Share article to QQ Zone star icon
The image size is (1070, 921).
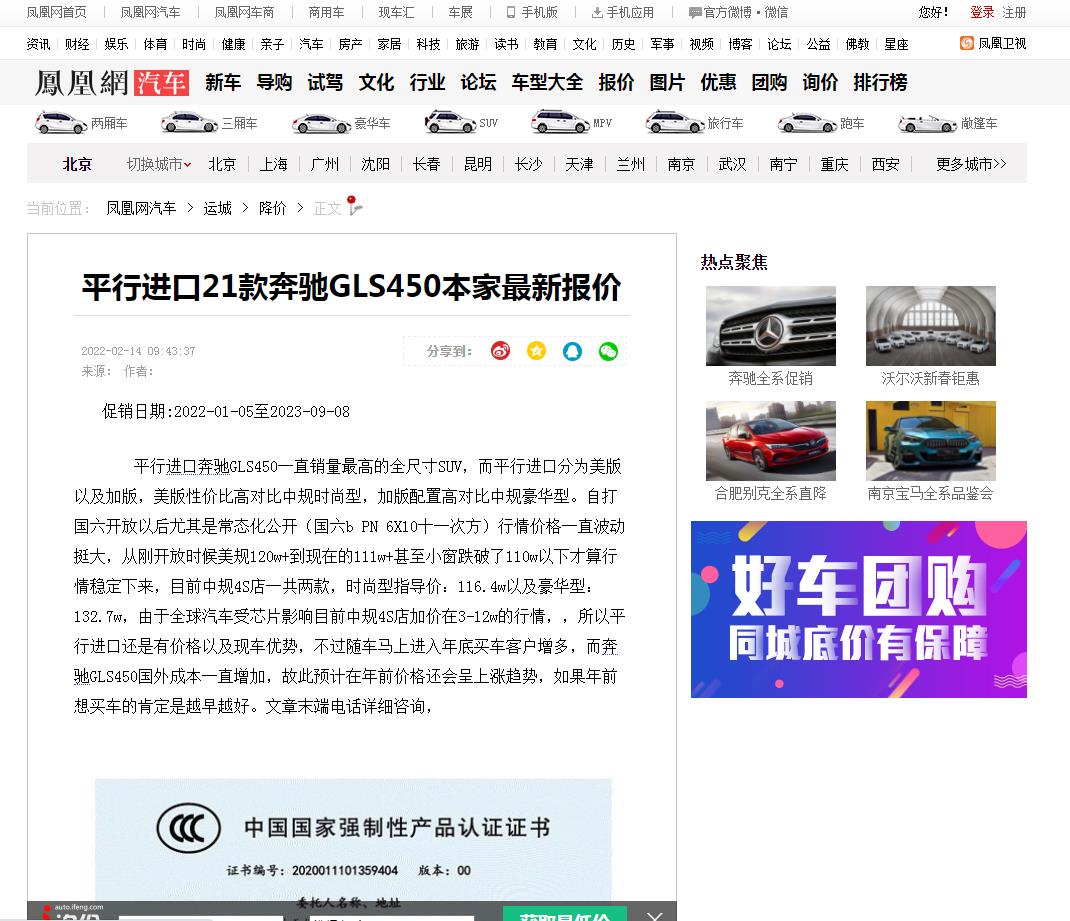point(536,351)
